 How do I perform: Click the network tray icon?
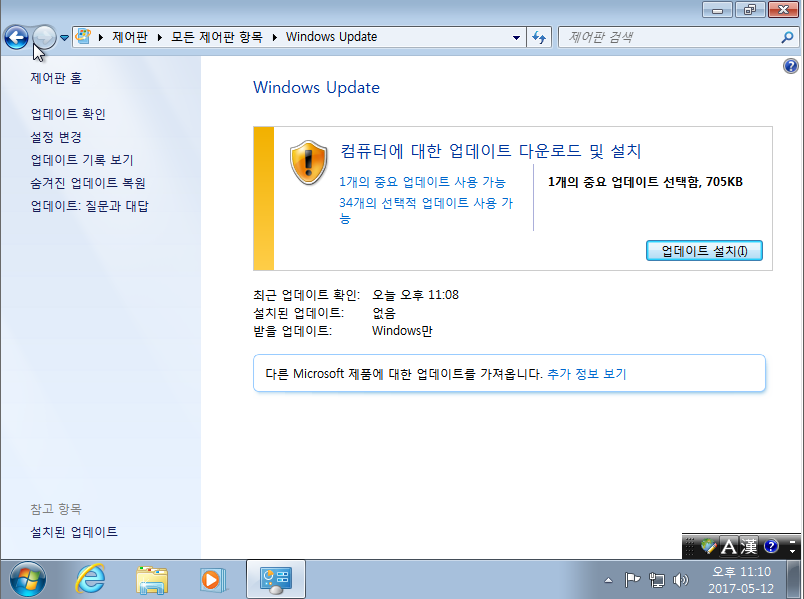(656, 580)
